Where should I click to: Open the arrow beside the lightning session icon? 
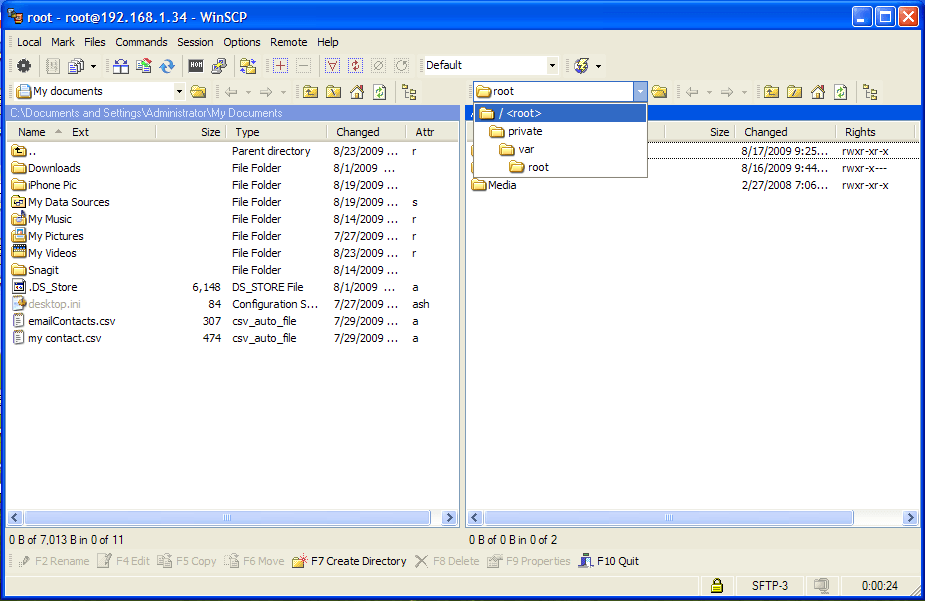[598, 66]
